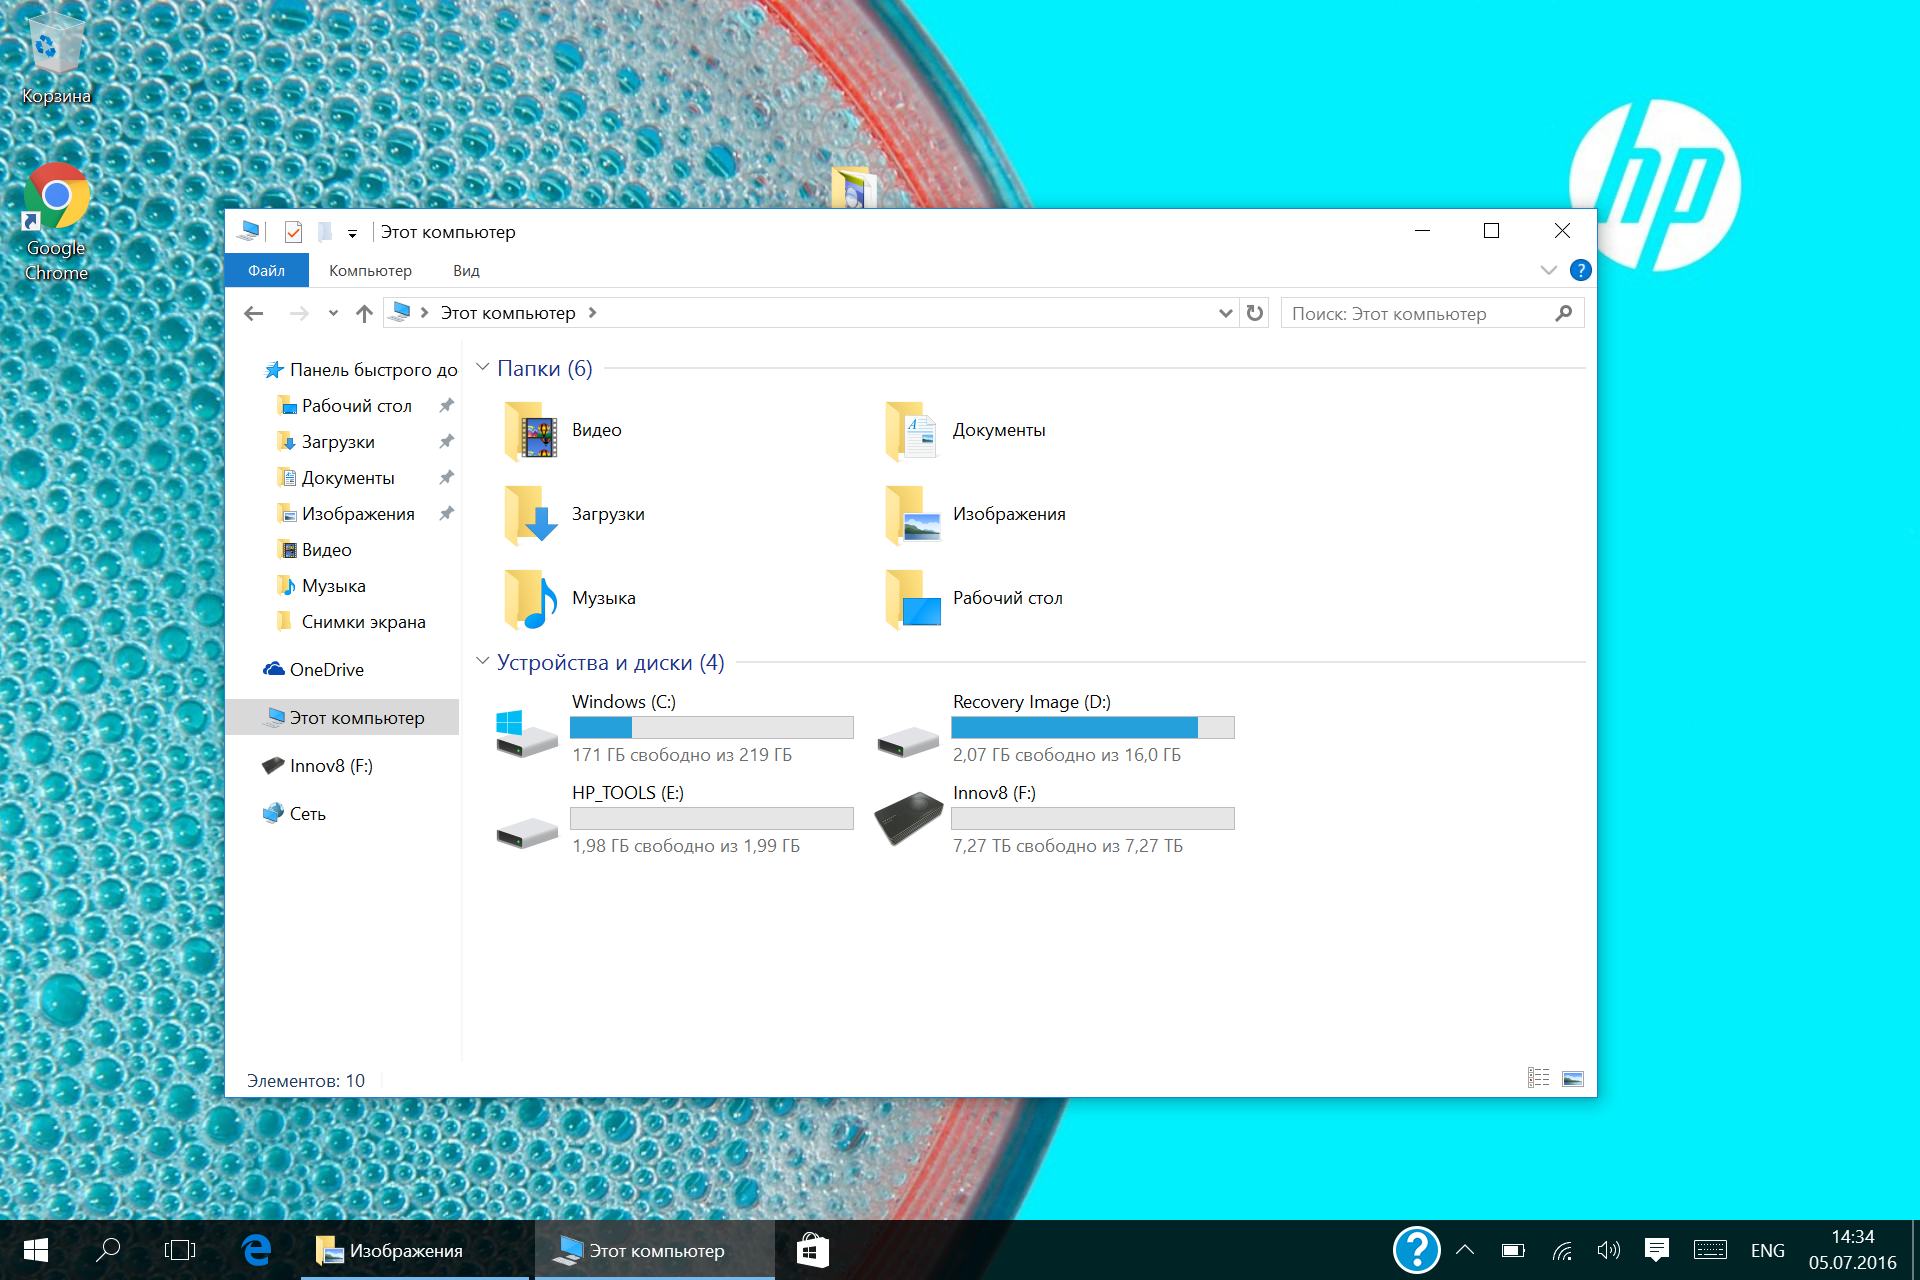The height and width of the screenshot is (1280, 1920).
Task: Switch to Изображения window on taskbar
Action: pos(415,1250)
